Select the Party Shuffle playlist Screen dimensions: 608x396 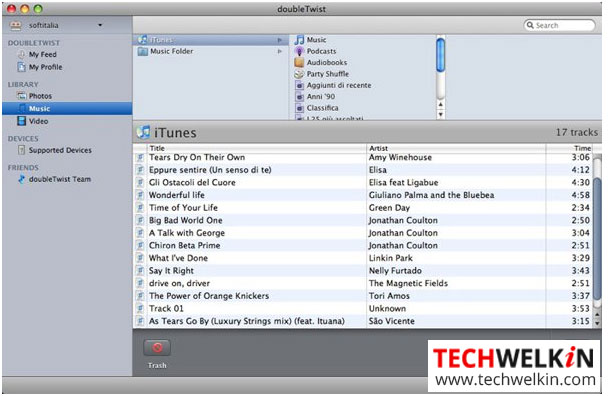(x=328, y=74)
